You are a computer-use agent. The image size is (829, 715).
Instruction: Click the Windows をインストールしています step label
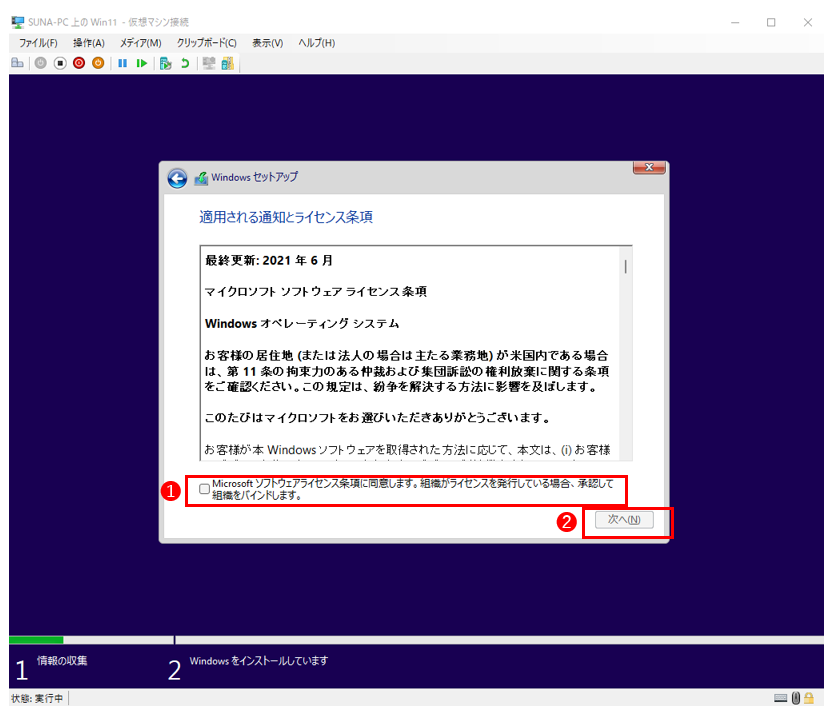(x=259, y=661)
